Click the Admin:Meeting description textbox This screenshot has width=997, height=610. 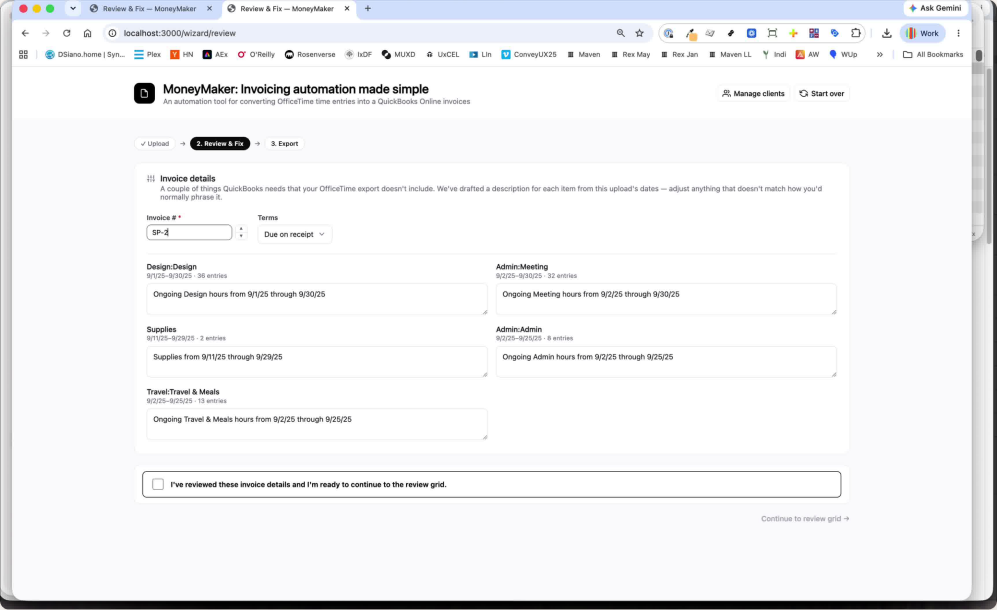[666, 299]
